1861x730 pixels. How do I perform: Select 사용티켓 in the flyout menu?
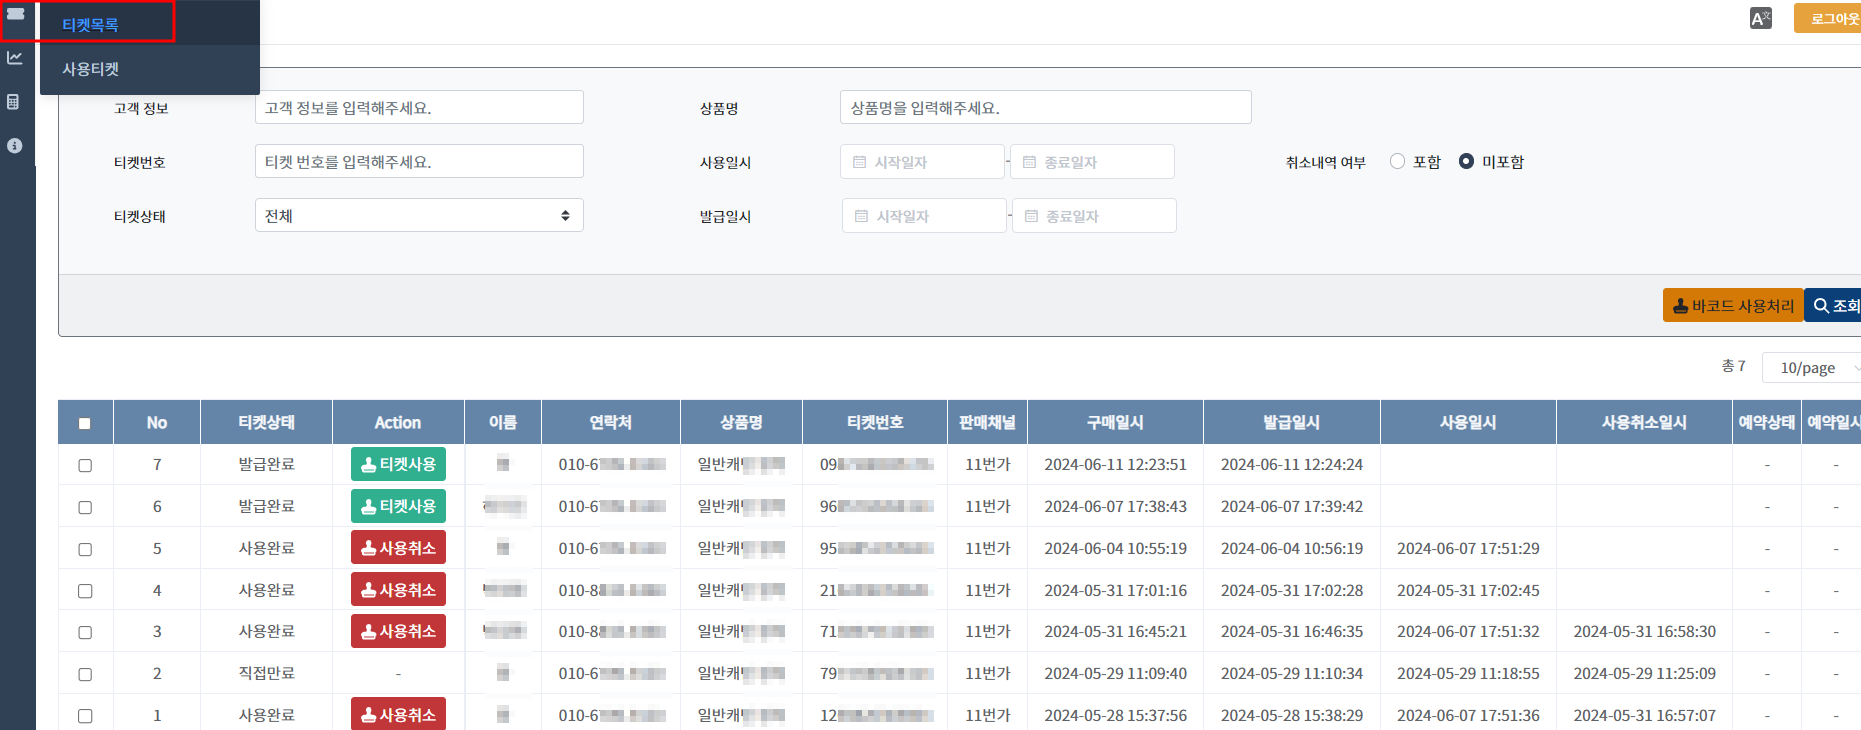point(90,69)
